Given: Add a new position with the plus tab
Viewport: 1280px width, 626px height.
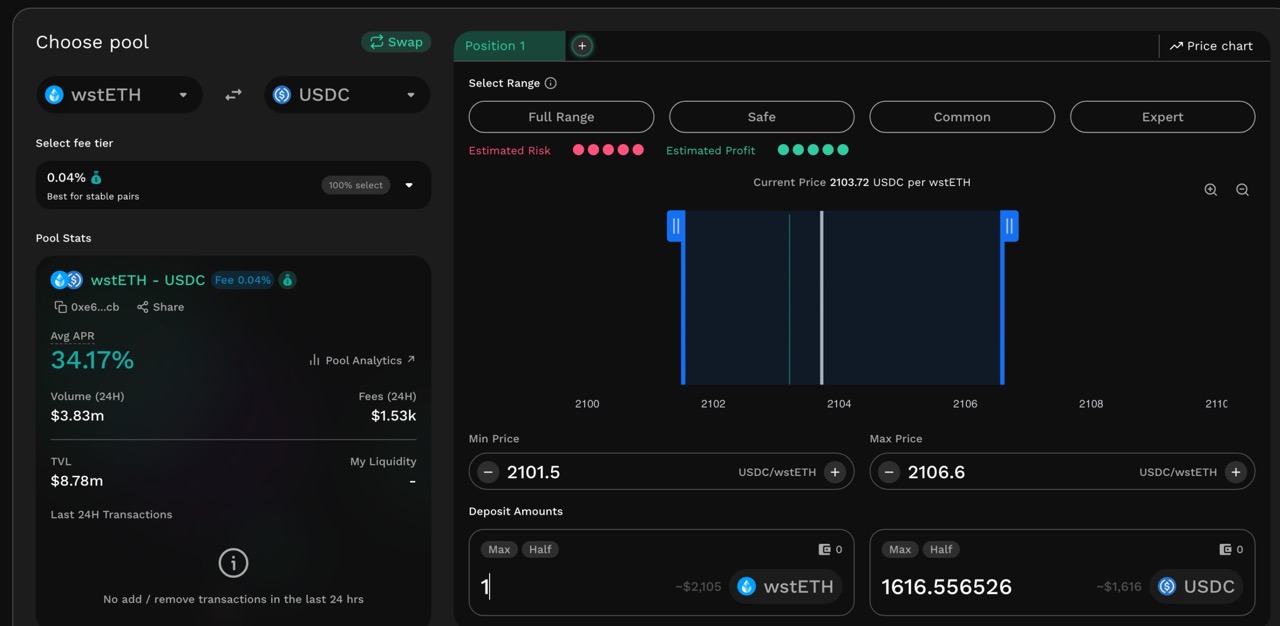Looking at the screenshot, I should point(581,45).
